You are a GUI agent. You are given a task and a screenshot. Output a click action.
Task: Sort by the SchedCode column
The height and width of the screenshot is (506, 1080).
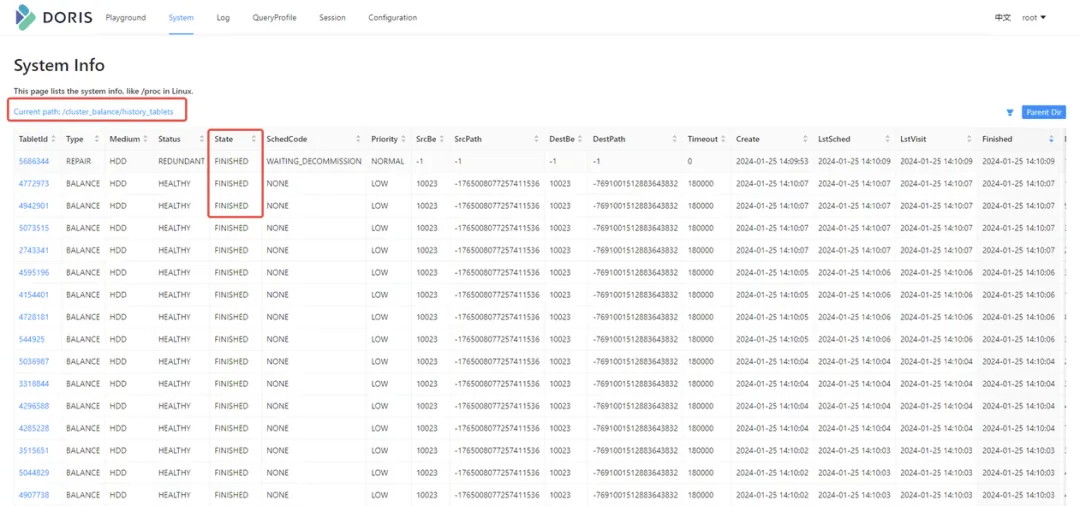358,139
